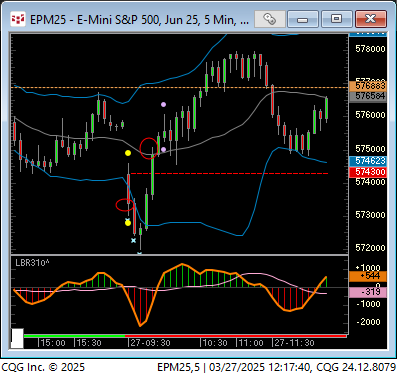Click the pink -319 oscillator value
The image size is (397, 375).
pos(368,292)
